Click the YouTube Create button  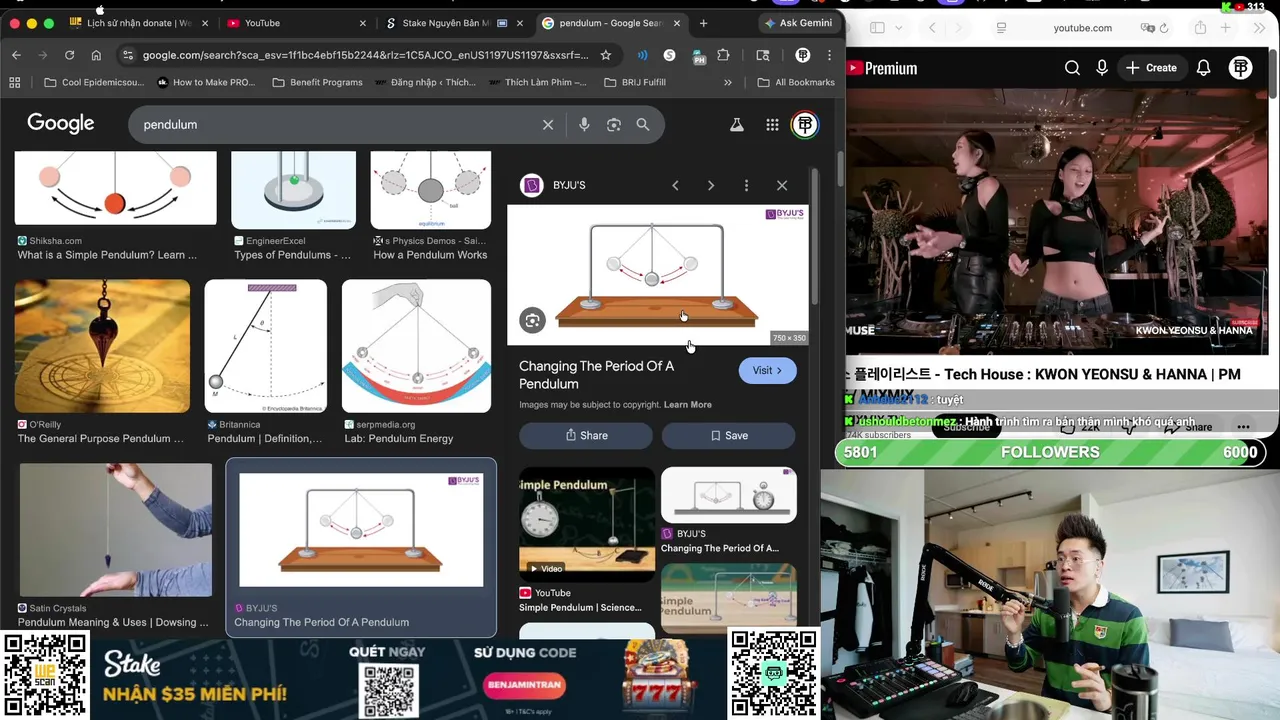(1151, 68)
